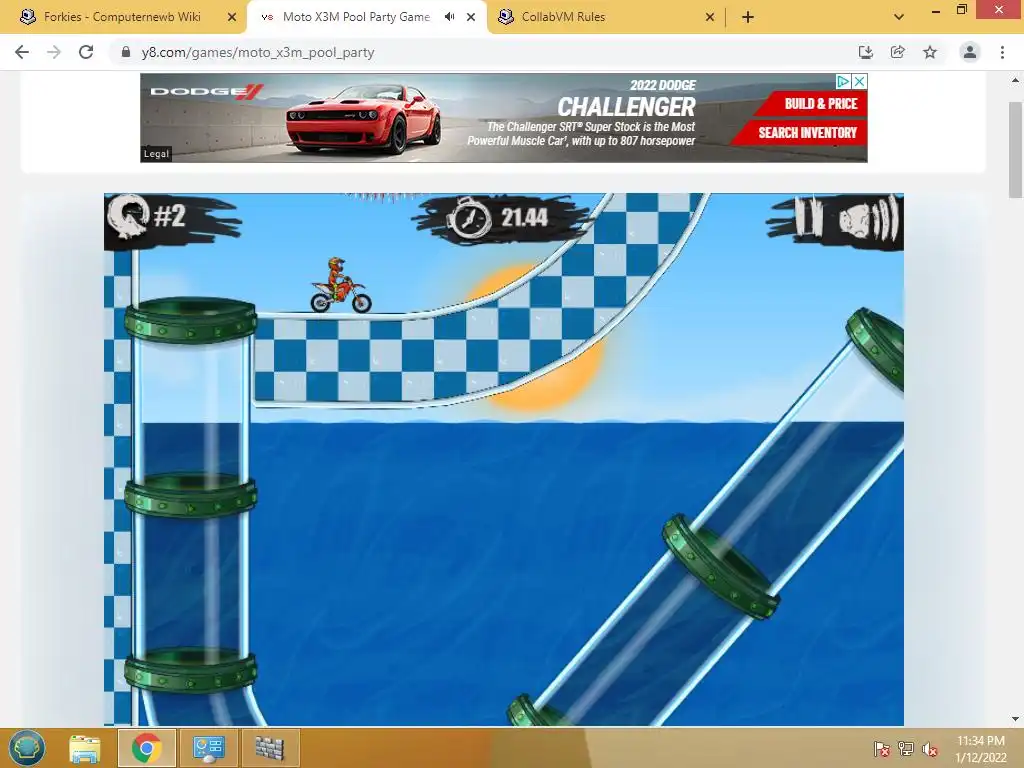
Task: Click the page vertical scrollbar thumb
Action: coord(1015,150)
